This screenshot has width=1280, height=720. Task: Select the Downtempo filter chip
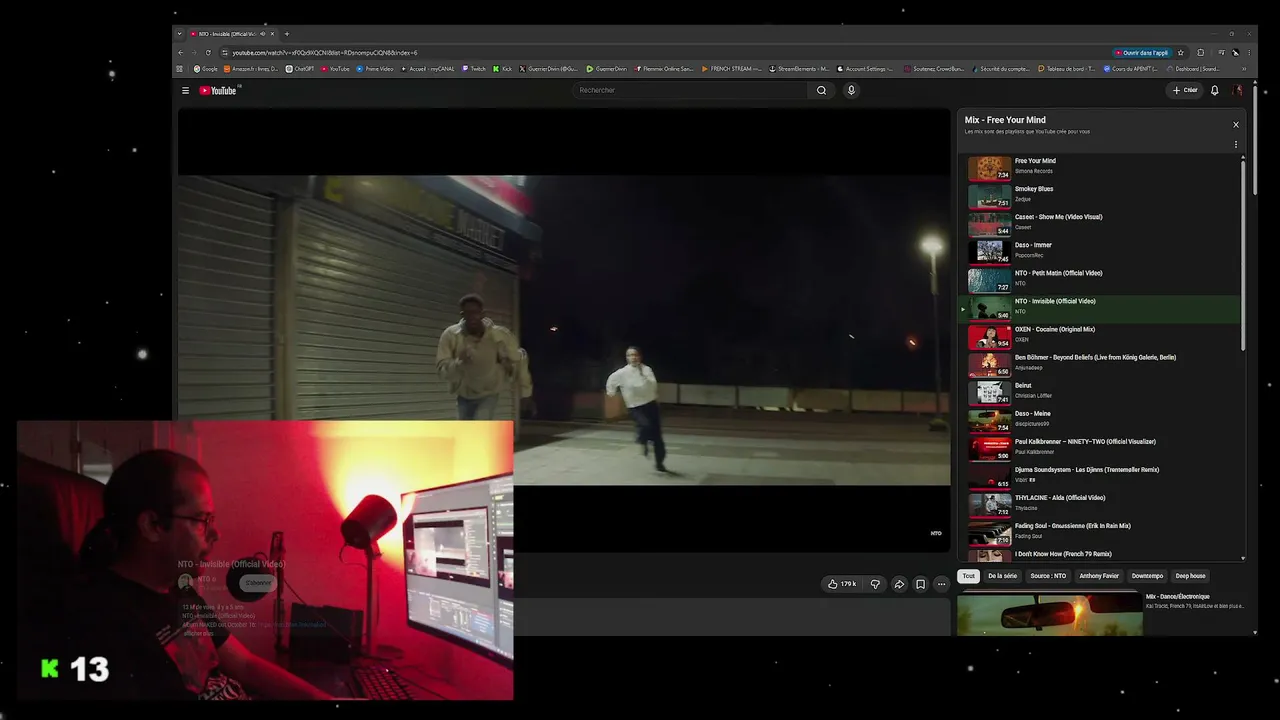tap(1147, 576)
